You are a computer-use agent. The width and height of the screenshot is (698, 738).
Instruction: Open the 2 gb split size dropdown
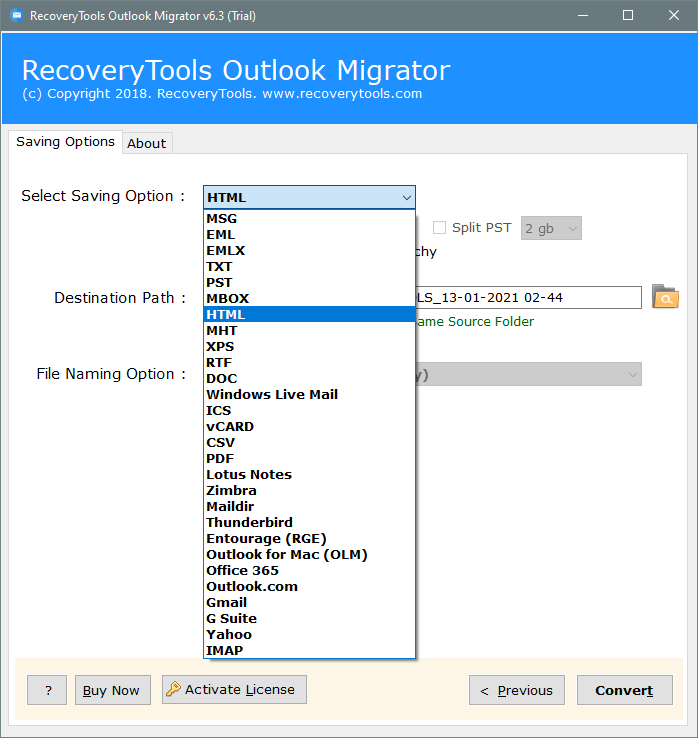click(x=551, y=228)
